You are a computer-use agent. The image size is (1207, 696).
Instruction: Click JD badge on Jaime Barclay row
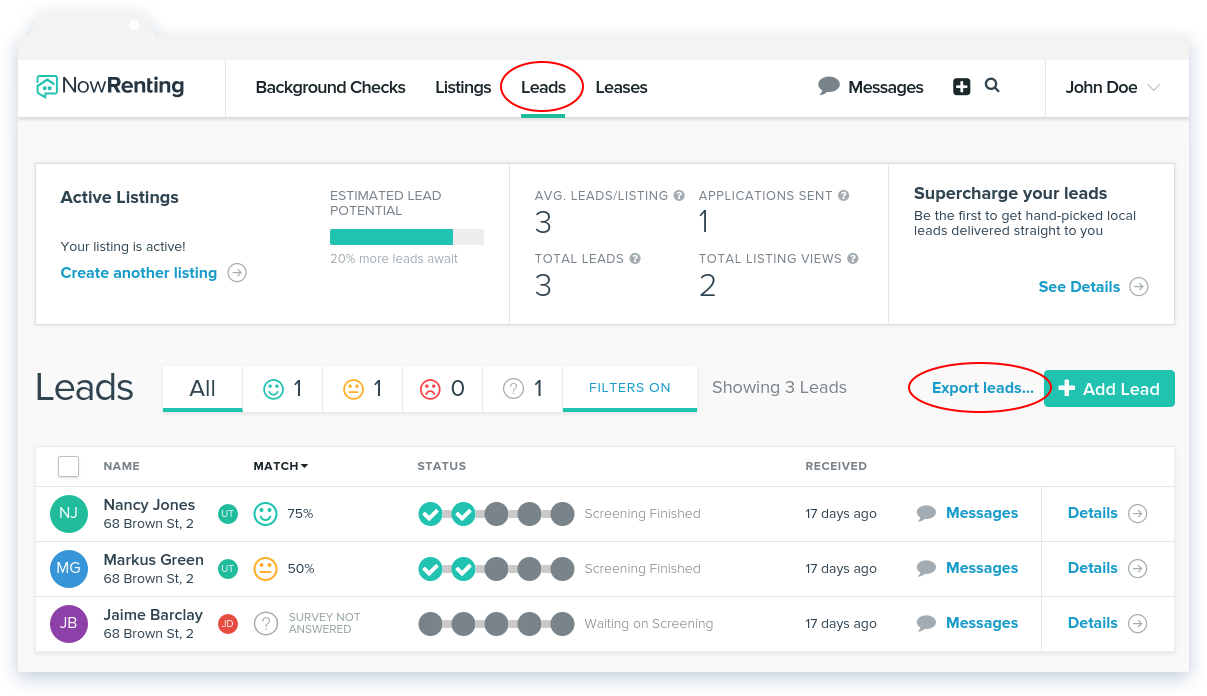tap(228, 624)
